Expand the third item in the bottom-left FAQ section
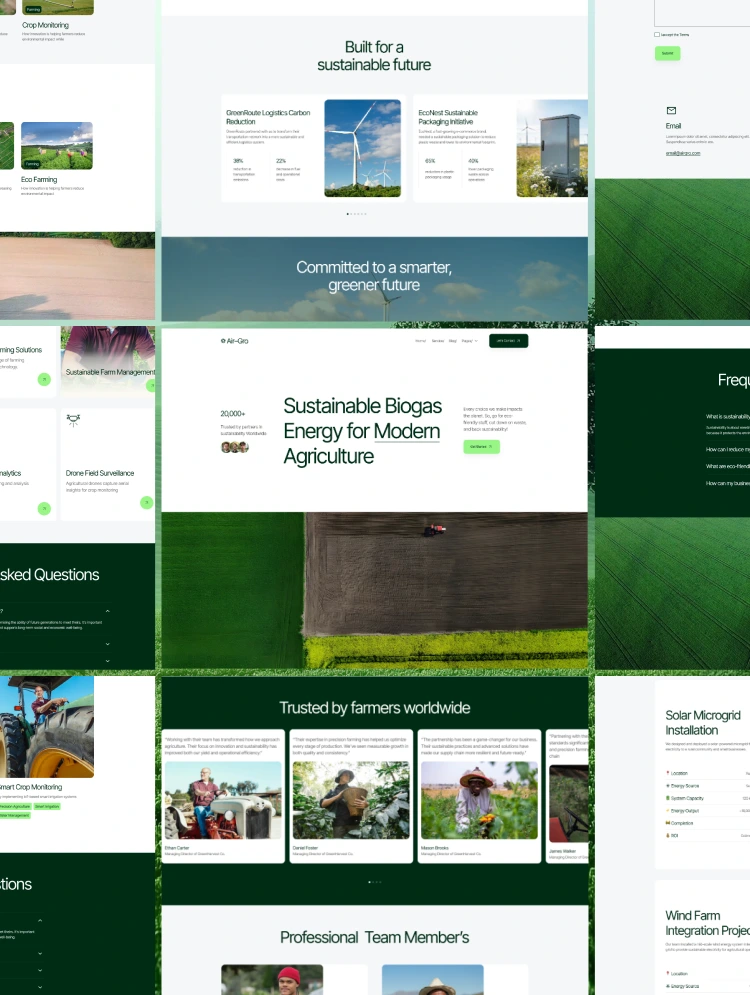This screenshot has width=750, height=995. (40, 970)
